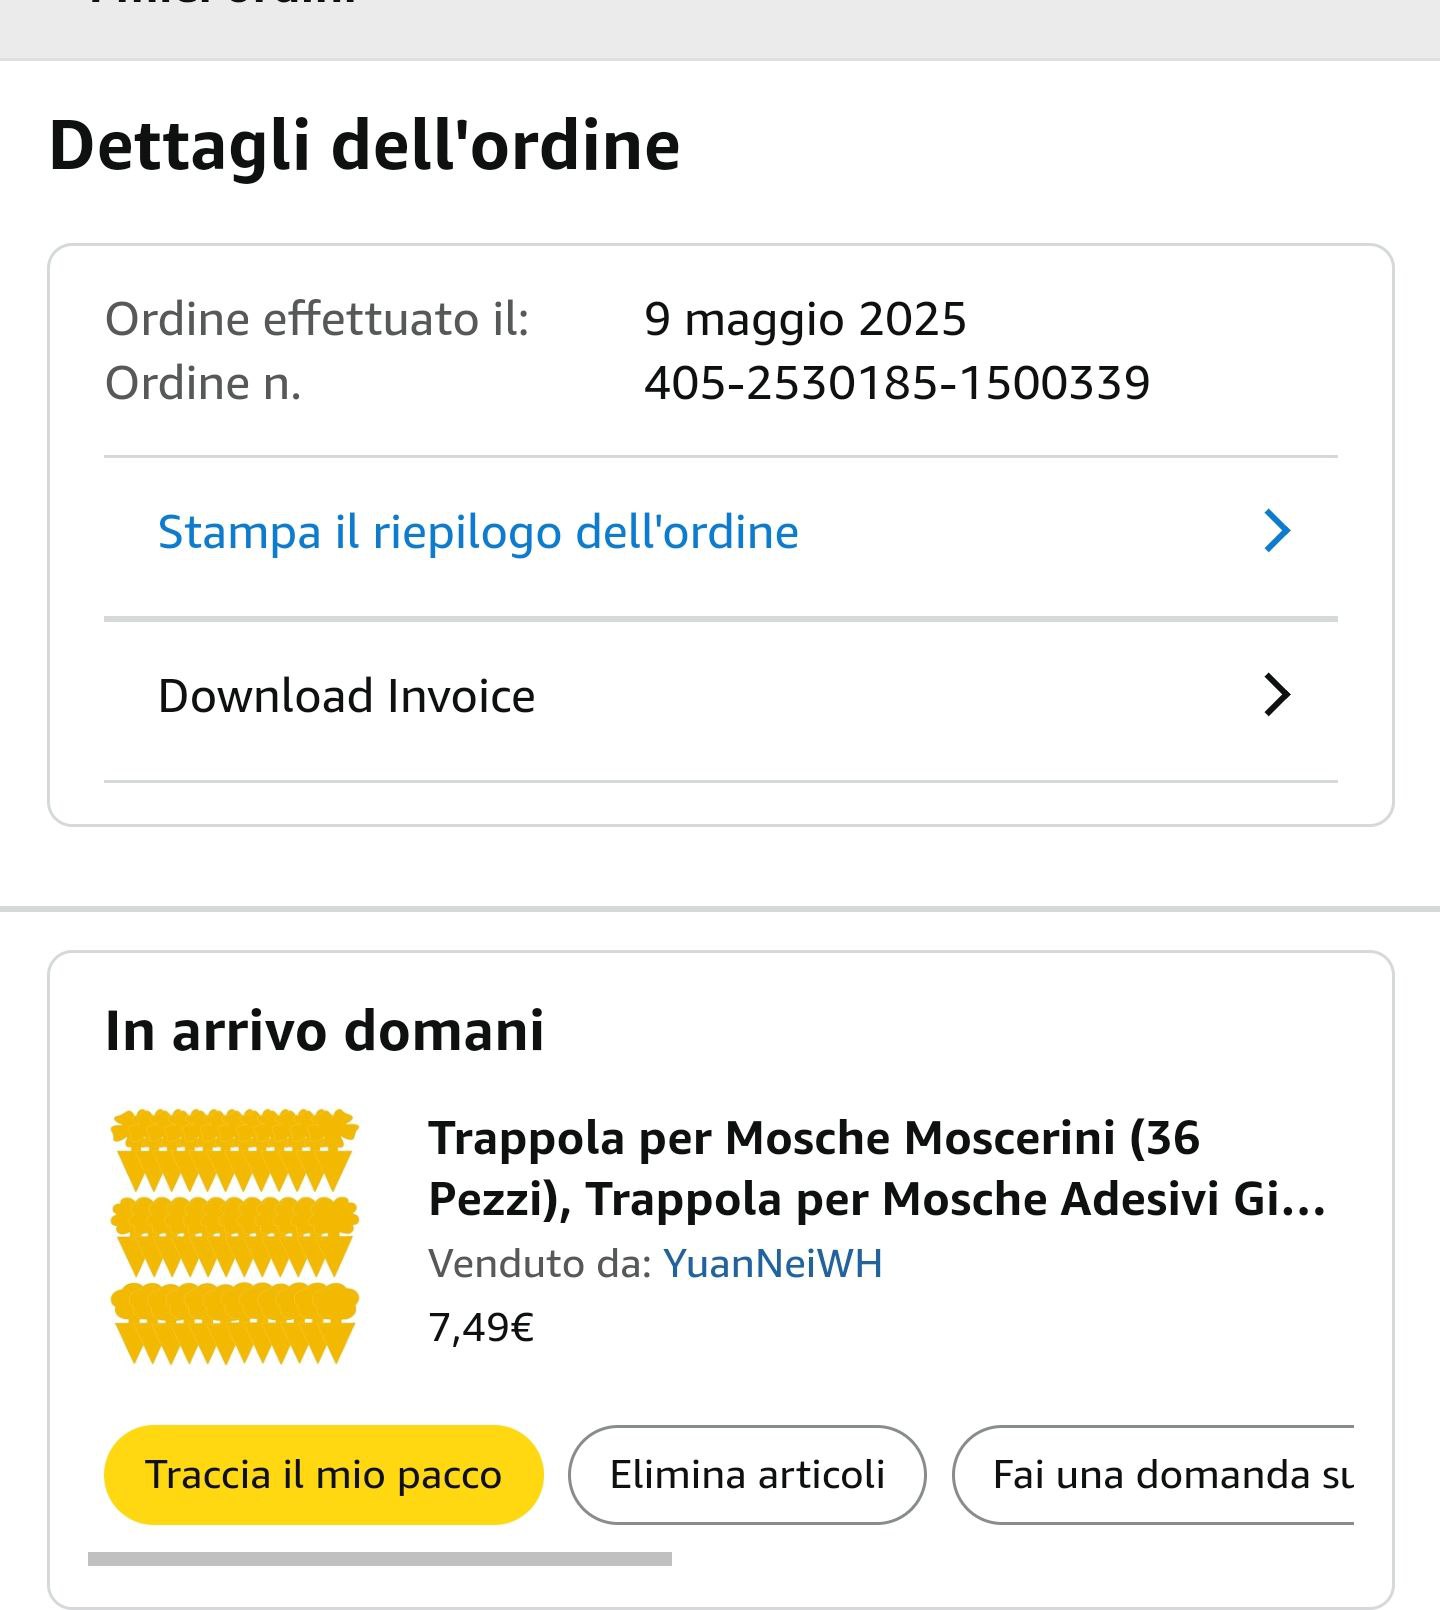Tap the 'Fai una domanda su' button
1440x1610 pixels.
click(1154, 1475)
